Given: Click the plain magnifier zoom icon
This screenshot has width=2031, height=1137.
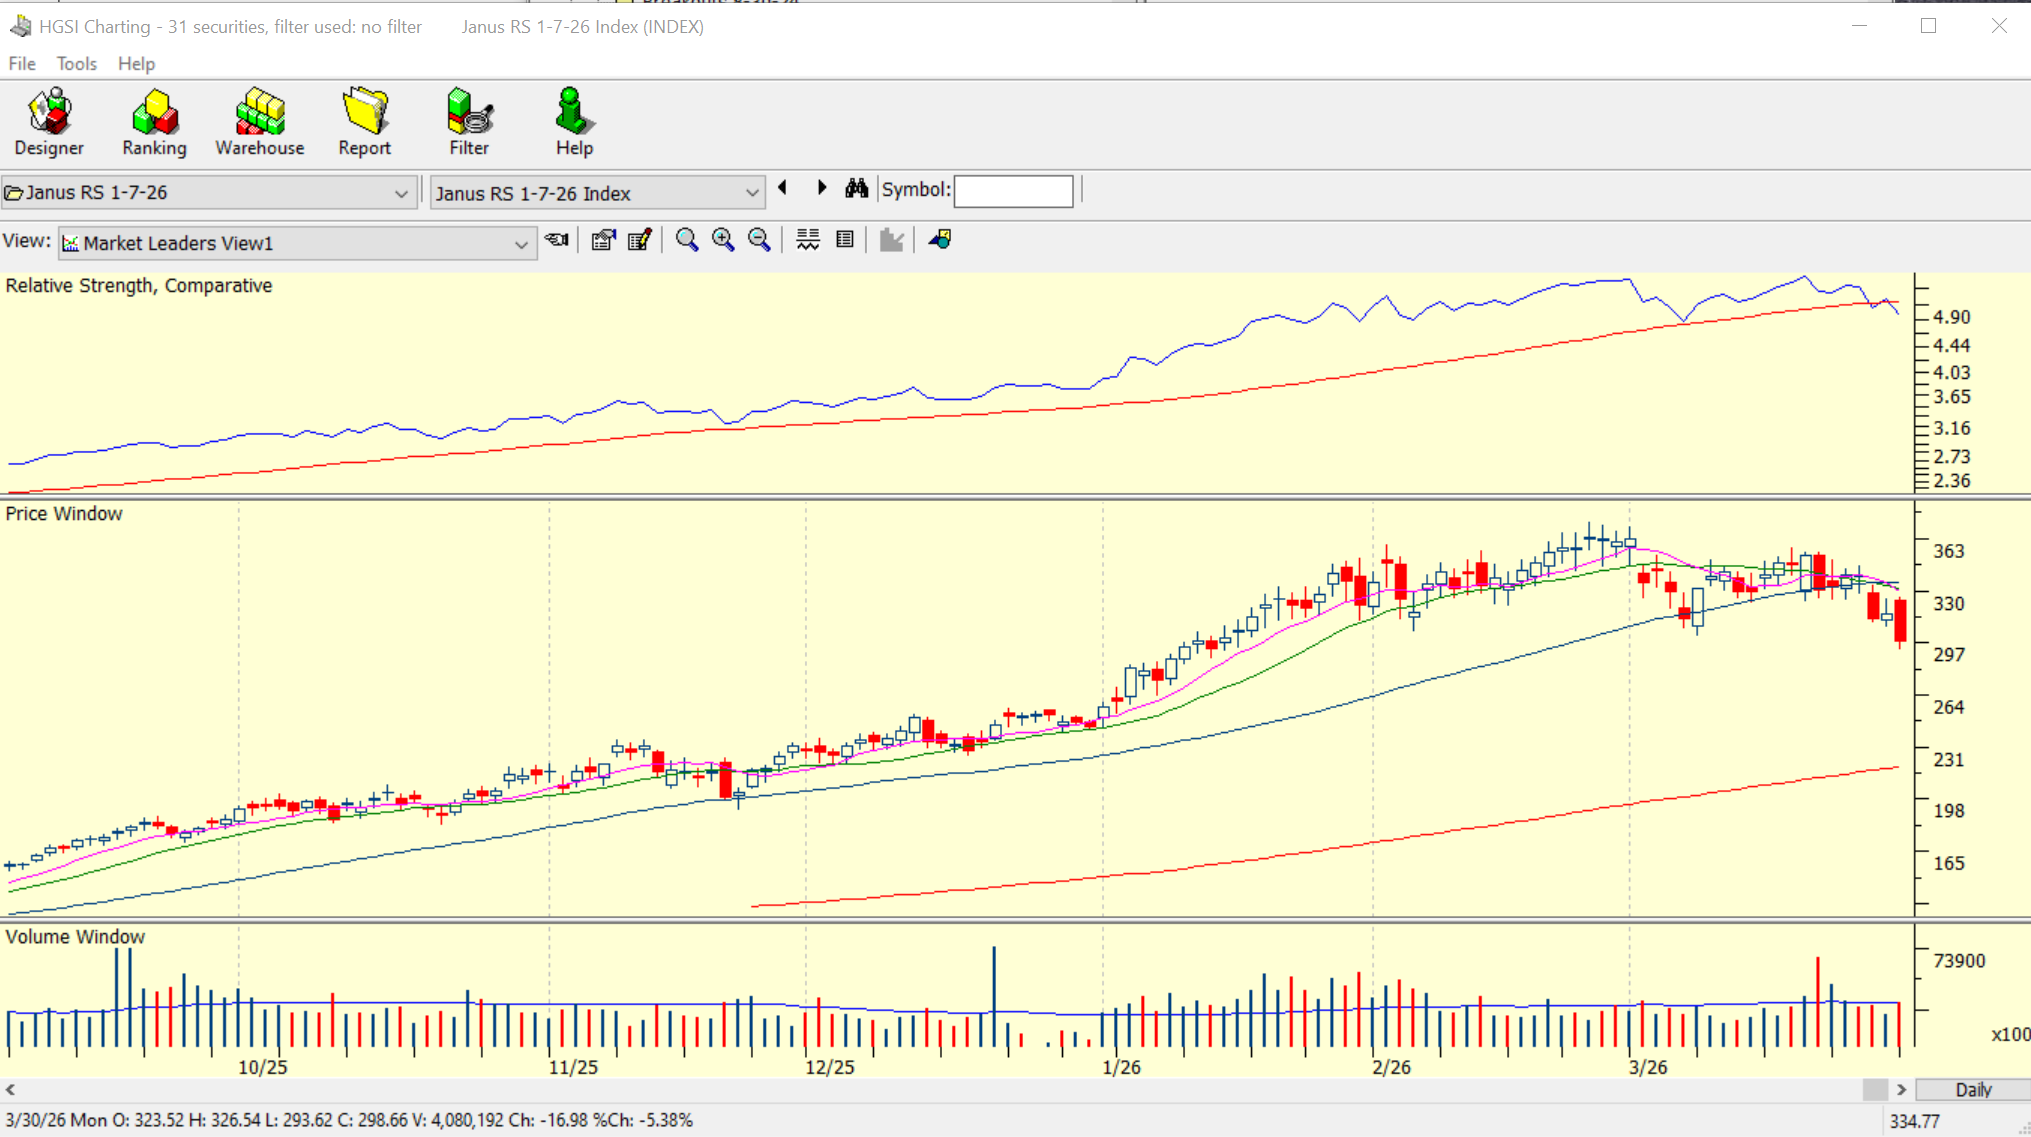Looking at the screenshot, I should [x=687, y=240].
